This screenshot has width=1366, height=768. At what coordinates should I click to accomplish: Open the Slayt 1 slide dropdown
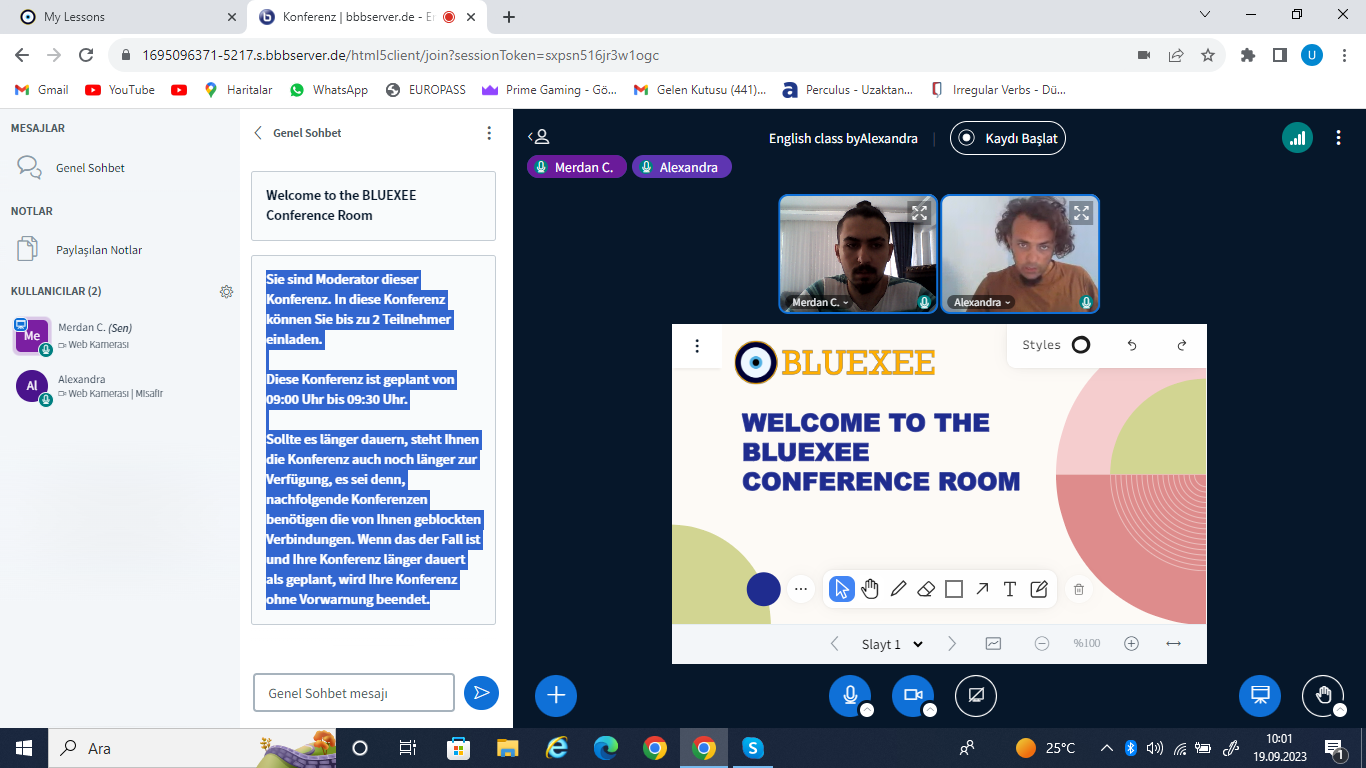tap(892, 644)
